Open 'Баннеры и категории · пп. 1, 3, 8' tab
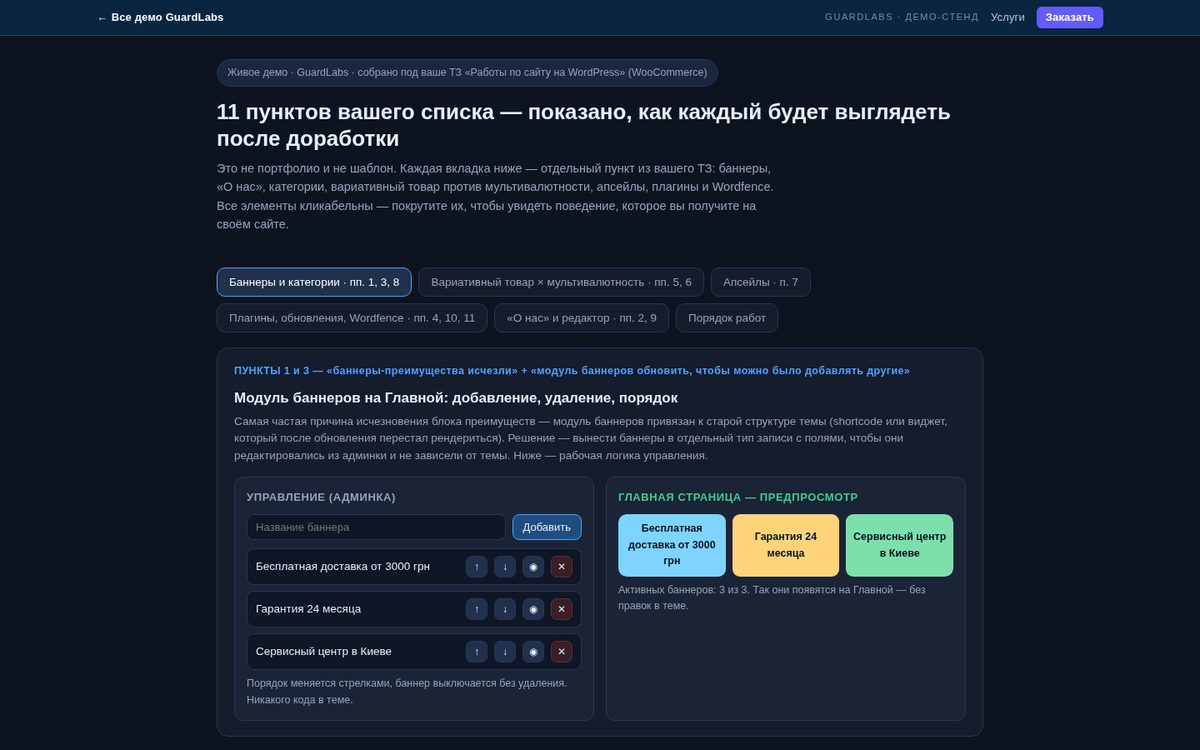The width and height of the screenshot is (1200, 750). click(x=314, y=282)
